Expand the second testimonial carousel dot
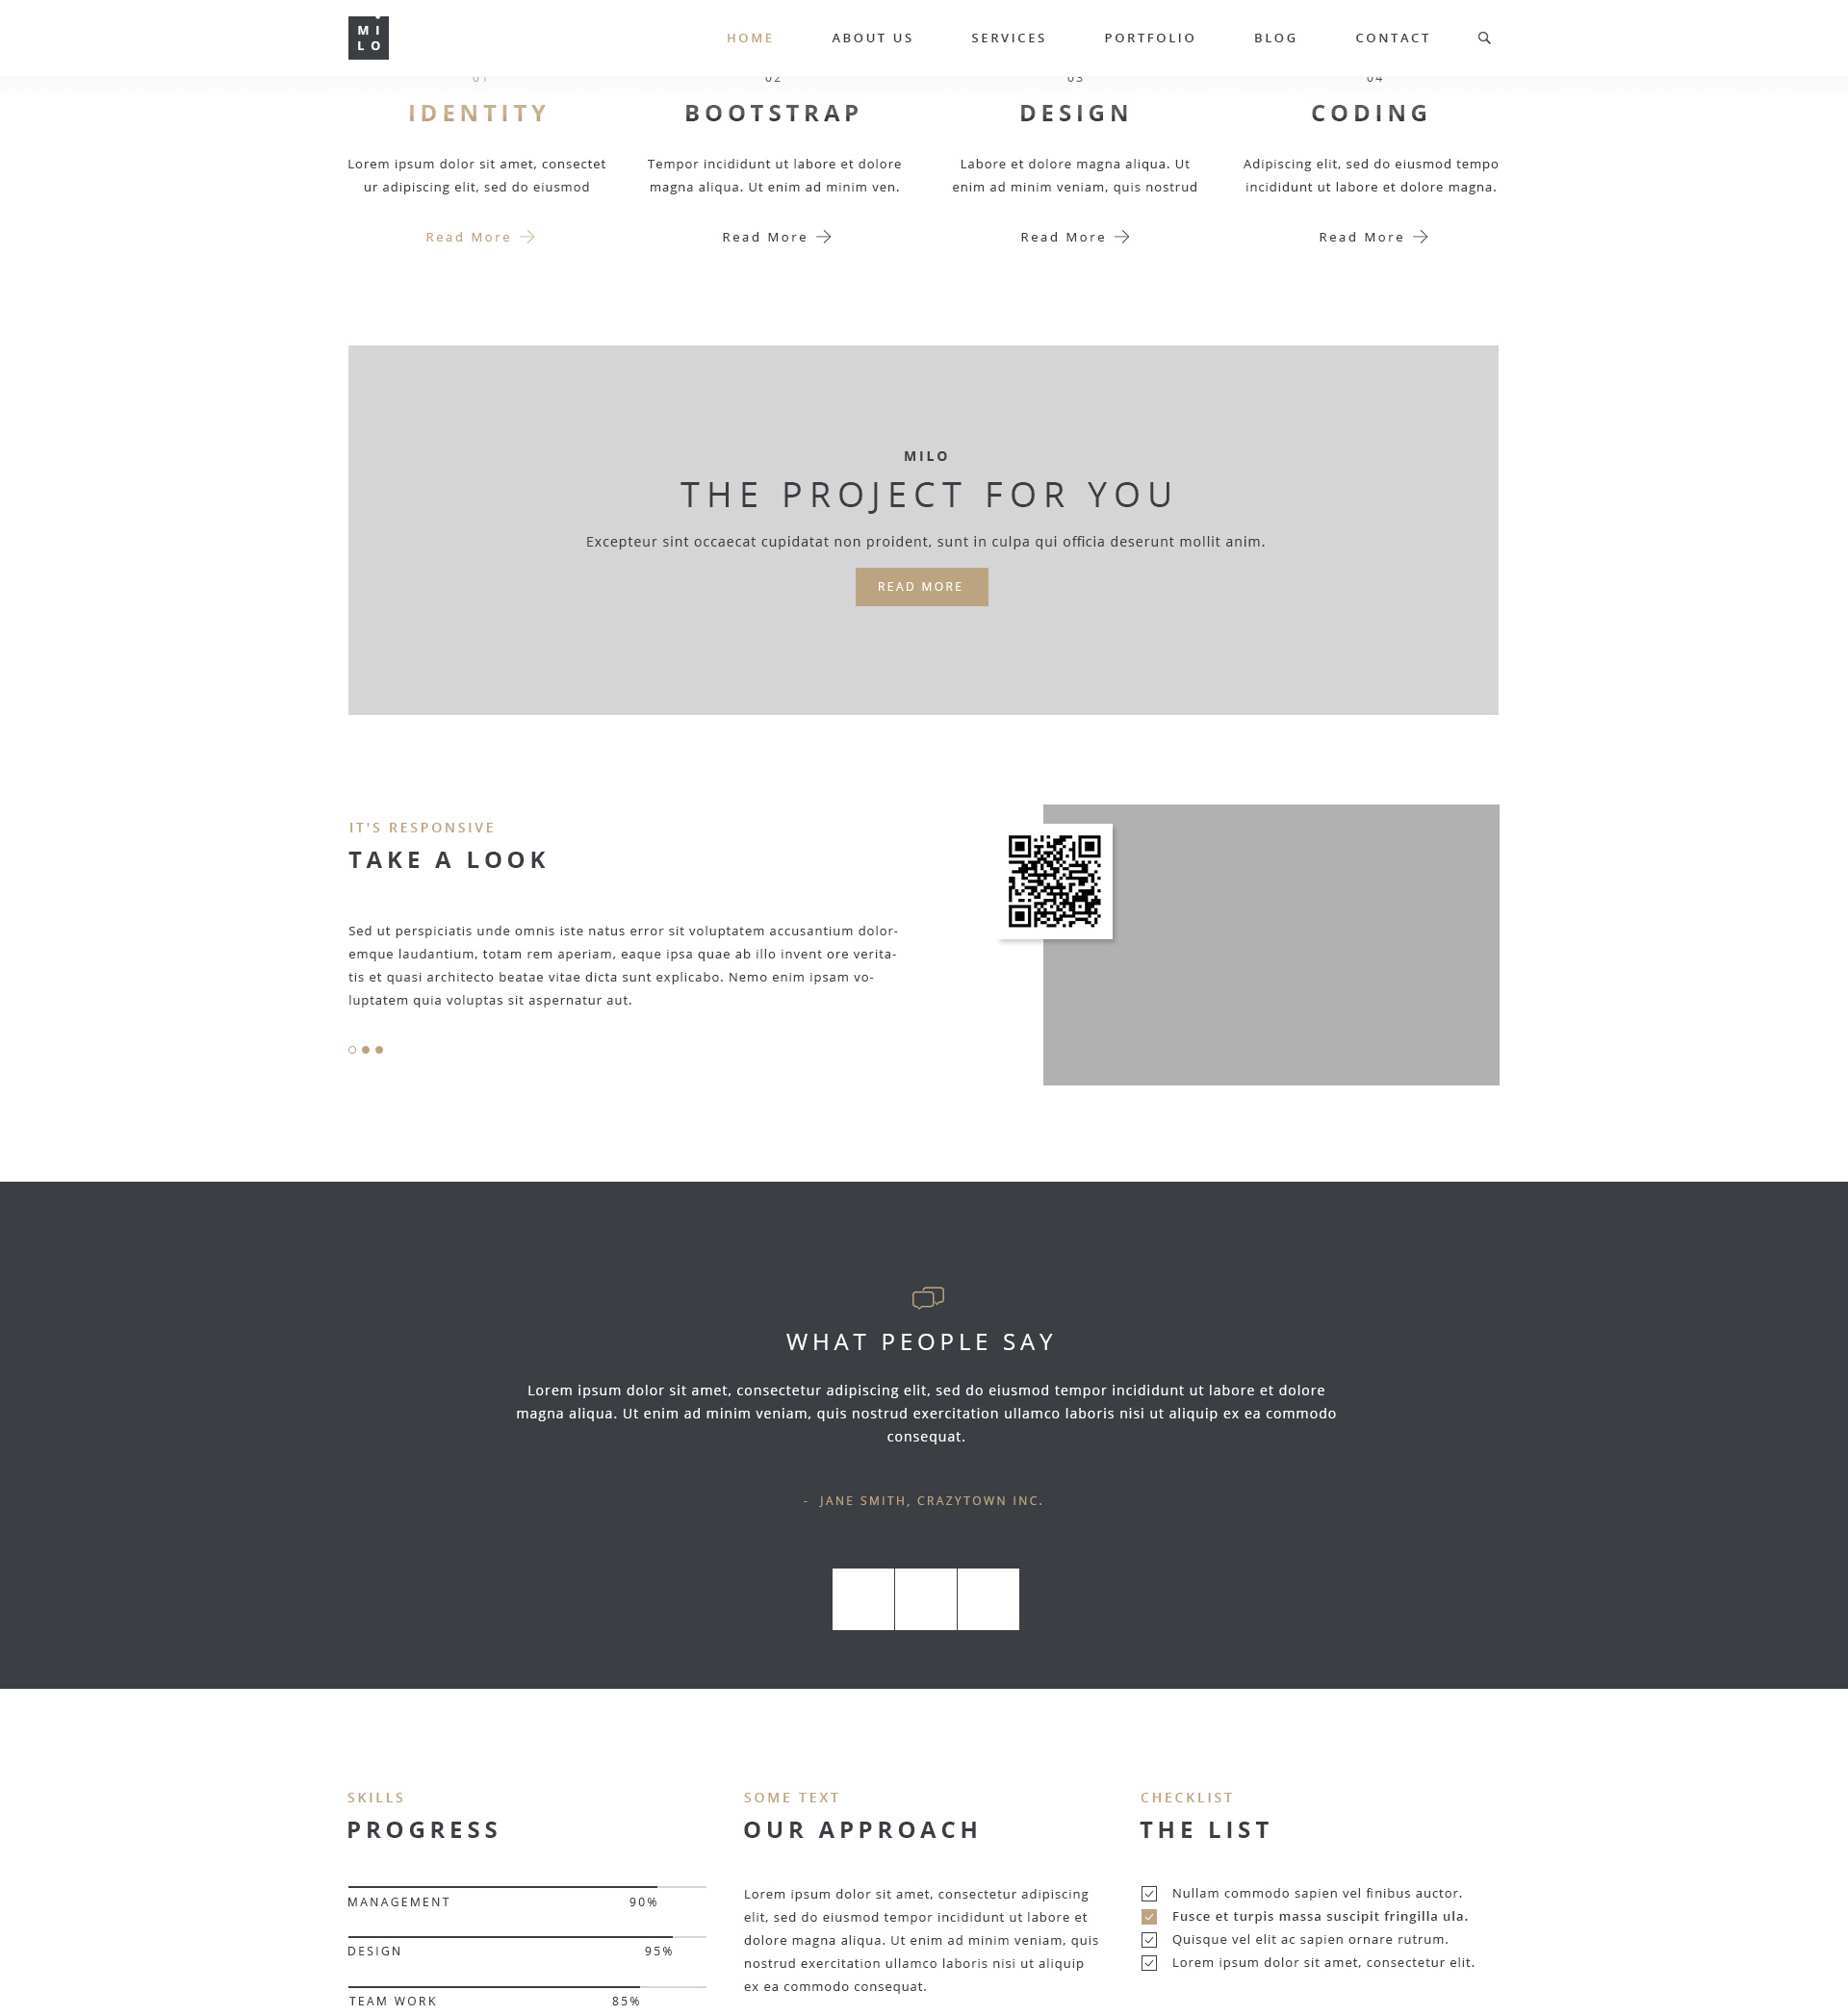1848x2016 pixels. [926, 1598]
